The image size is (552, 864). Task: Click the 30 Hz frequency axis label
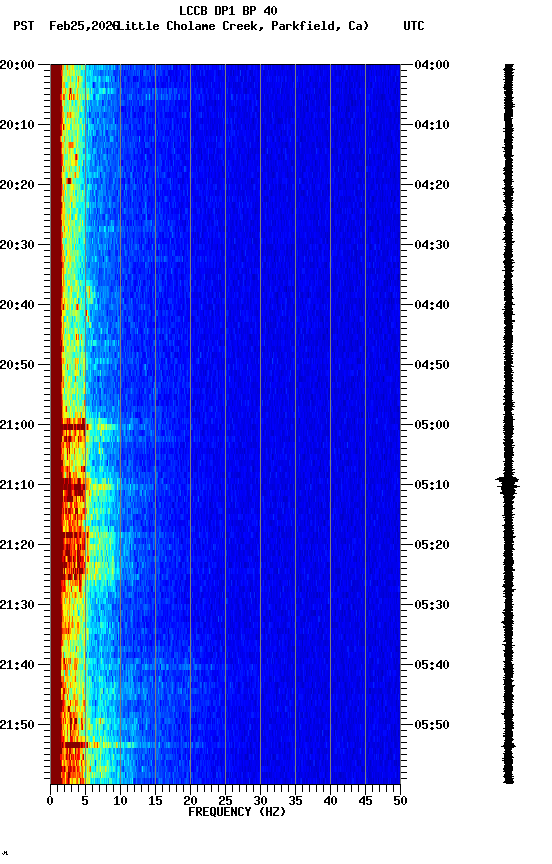coord(260,801)
